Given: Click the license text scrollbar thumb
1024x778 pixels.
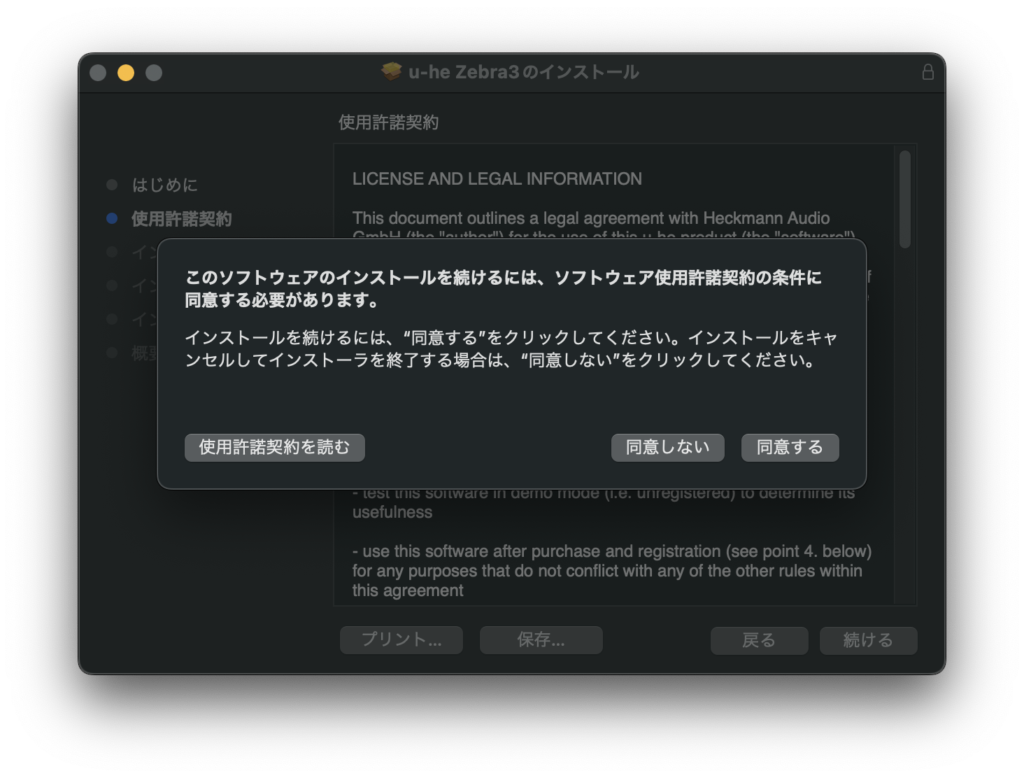Looking at the screenshot, I should click(905, 198).
